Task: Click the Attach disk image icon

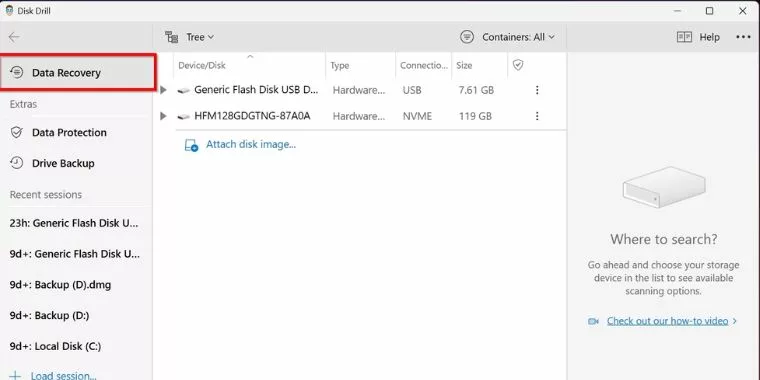Action: tap(191, 145)
